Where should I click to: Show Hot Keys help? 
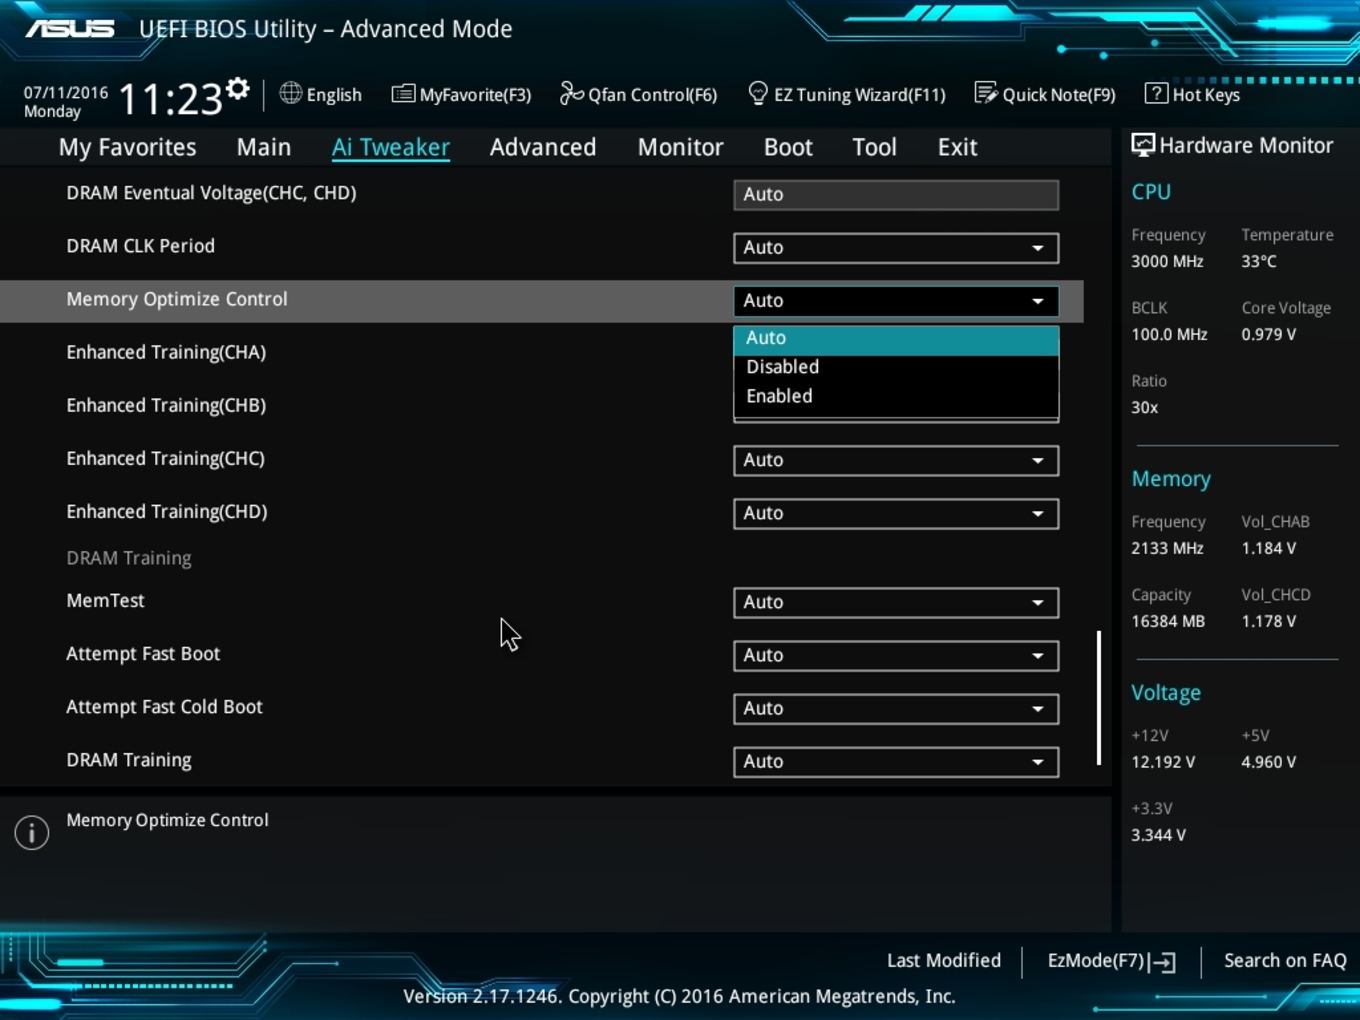(x=1192, y=94)
